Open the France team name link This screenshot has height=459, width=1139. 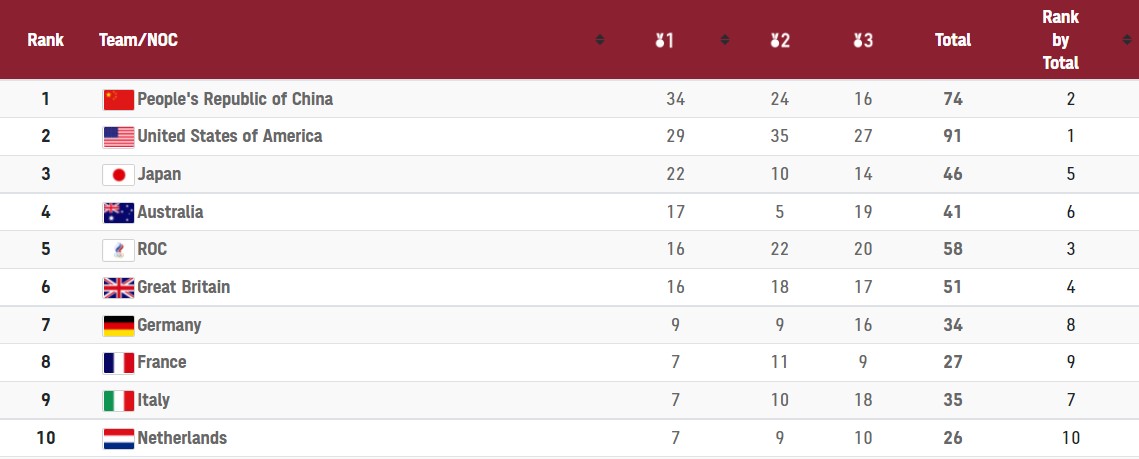pyautogui.click(x=162, y=362)
